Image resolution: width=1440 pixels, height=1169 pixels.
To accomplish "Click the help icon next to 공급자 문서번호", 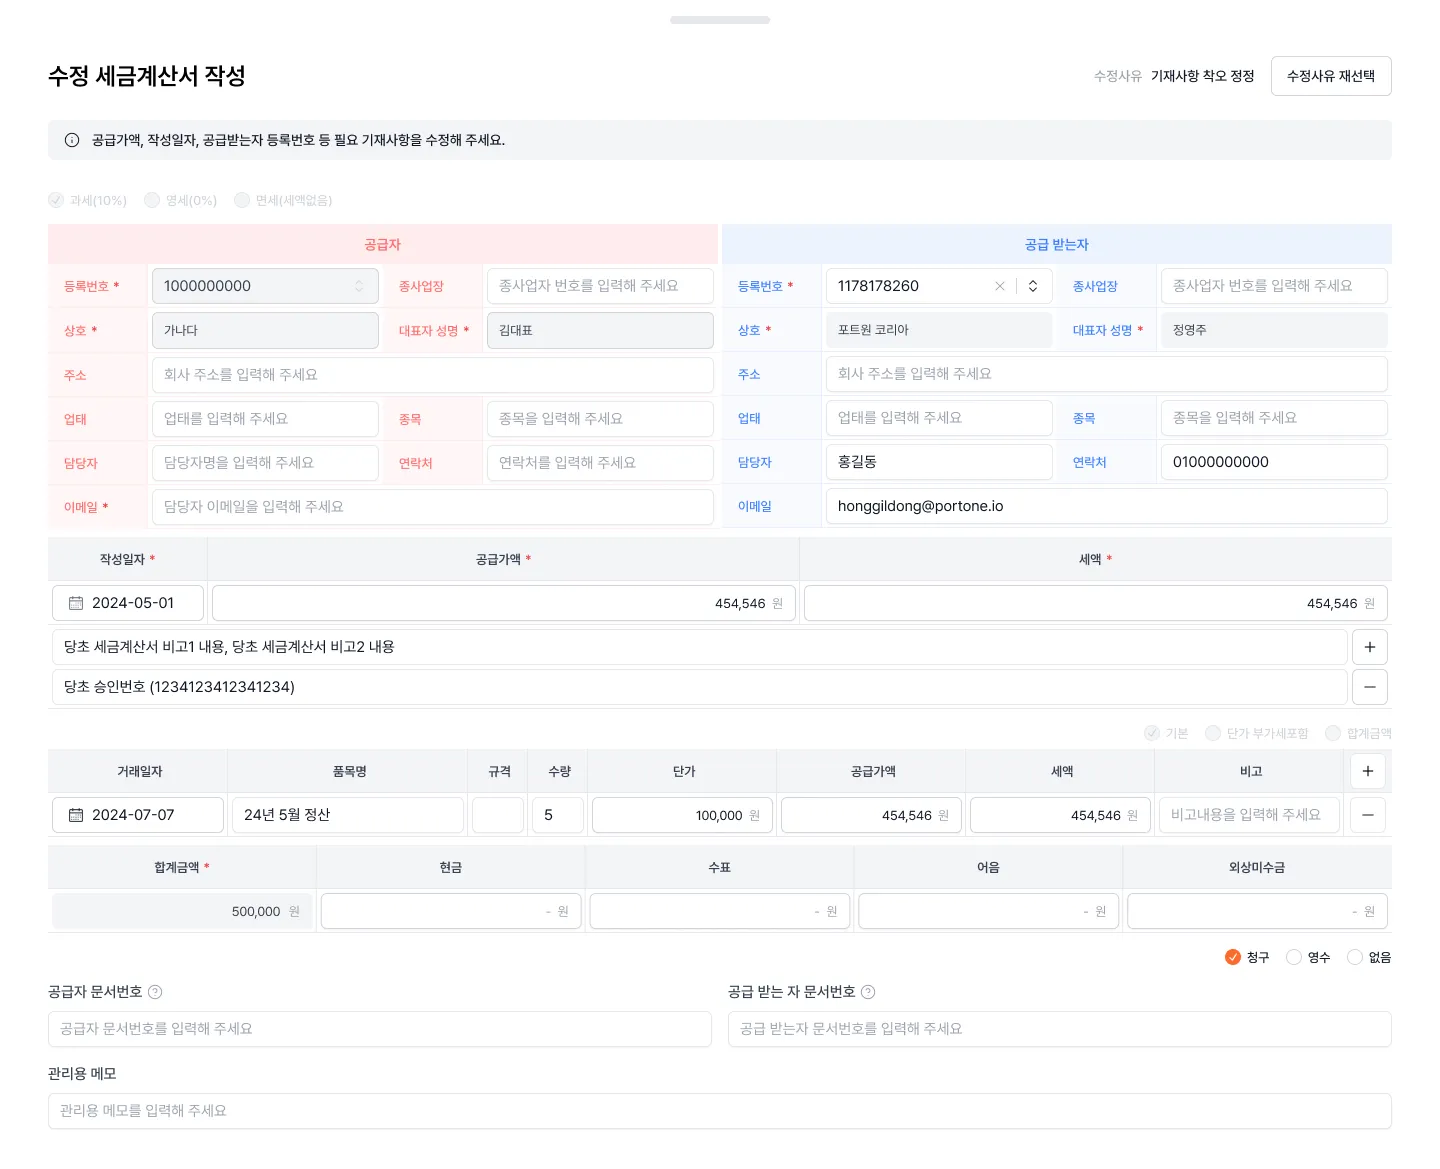I will click(x=155, y=992).
